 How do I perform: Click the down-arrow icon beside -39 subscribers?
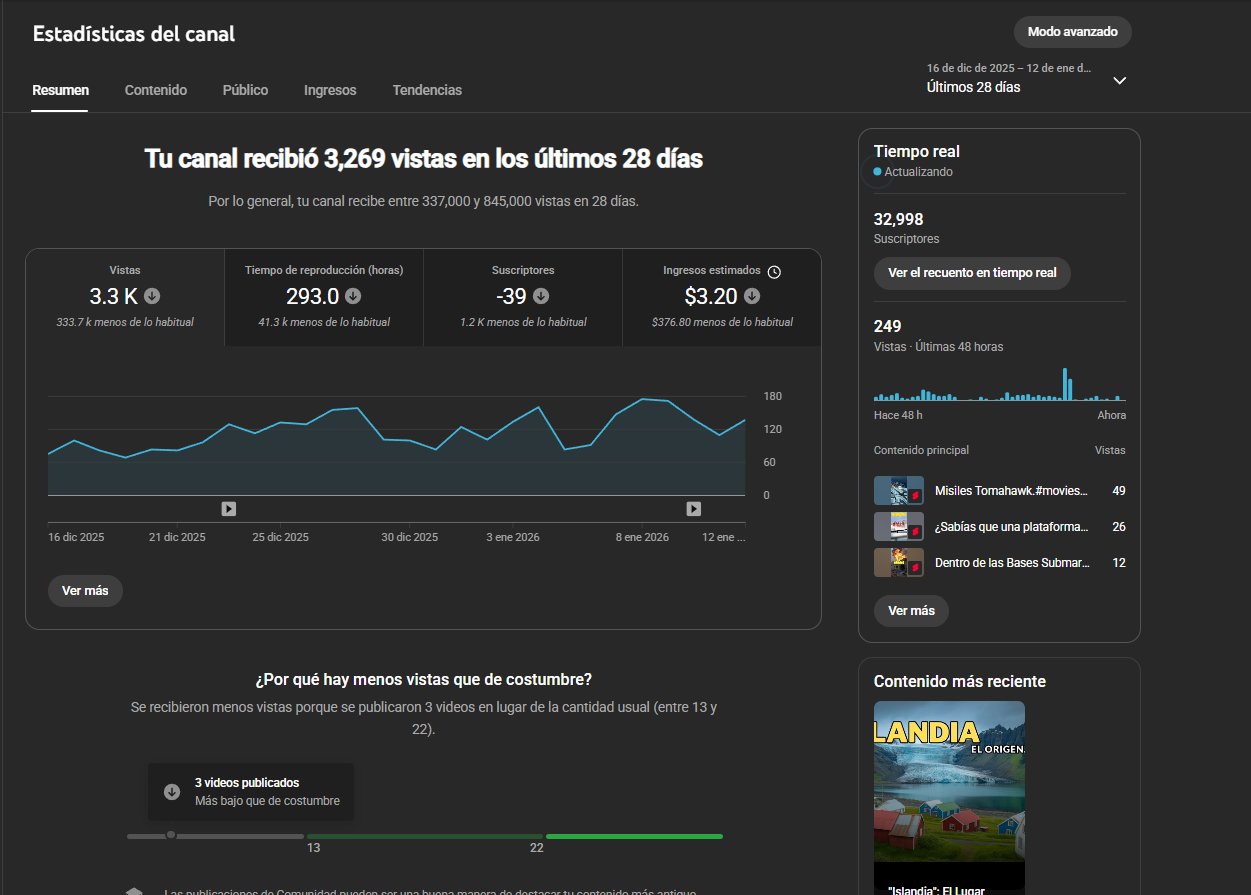541,296
